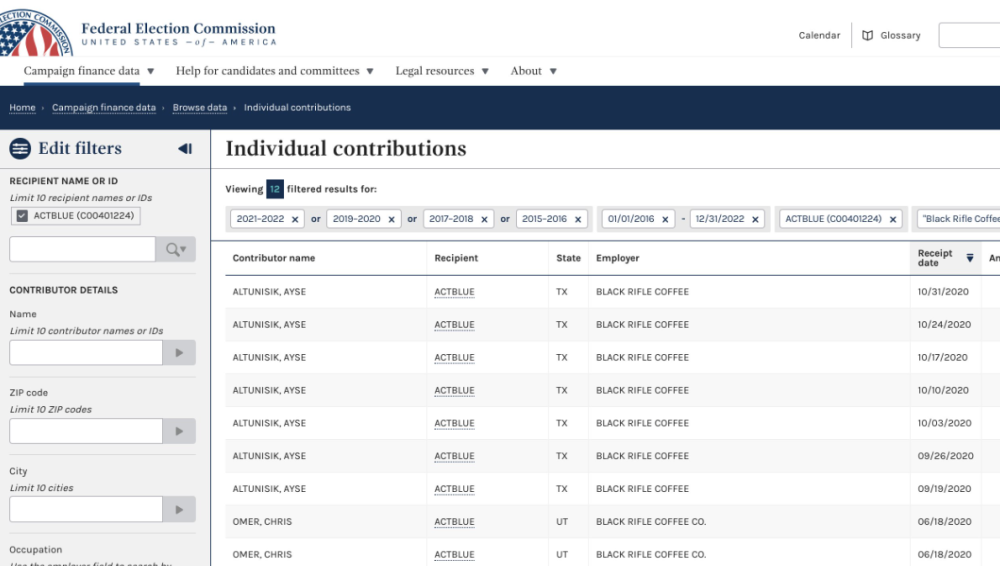Remove the 2019-2020 filter tag
The height and width of the screenshot is (566, 1000).
point(392,220)
